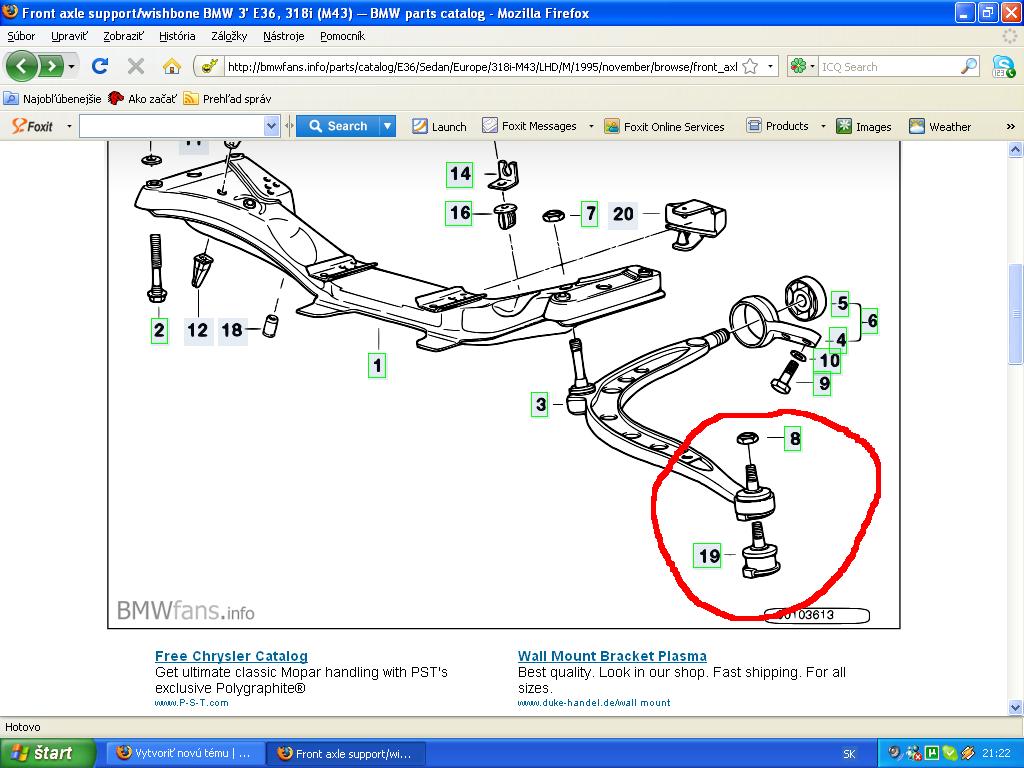This screenshot has height=768, width=1024.
Task: Expand the Foxit Products dropdown arrow
Action: tap(823, 126)
